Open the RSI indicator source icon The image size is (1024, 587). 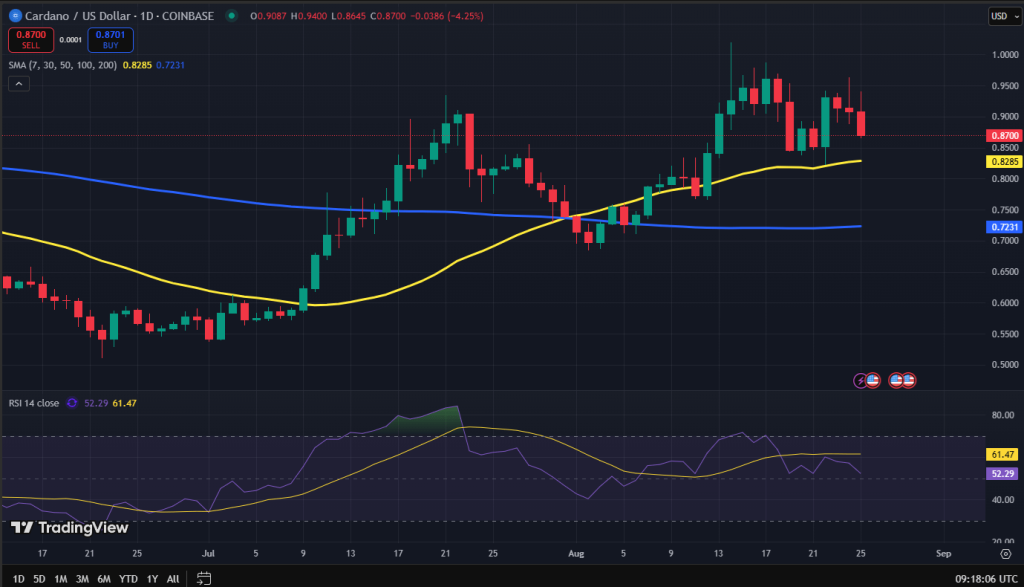tap(71, 403)
